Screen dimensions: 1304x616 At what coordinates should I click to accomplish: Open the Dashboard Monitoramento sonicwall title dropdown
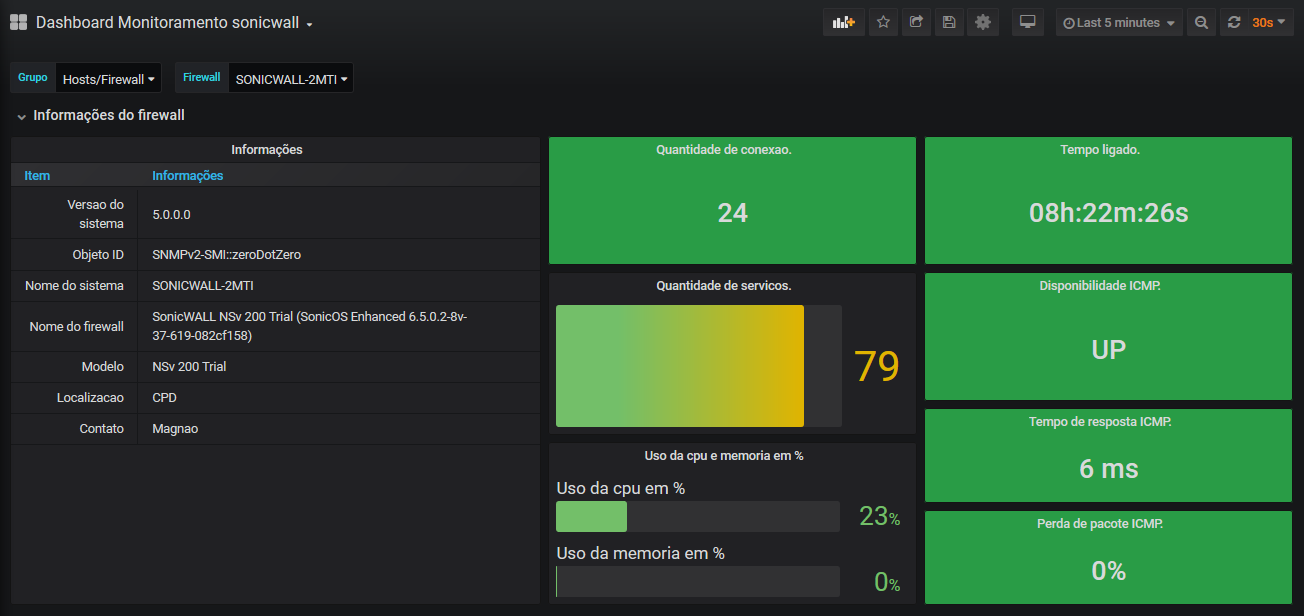coord(175,22)
